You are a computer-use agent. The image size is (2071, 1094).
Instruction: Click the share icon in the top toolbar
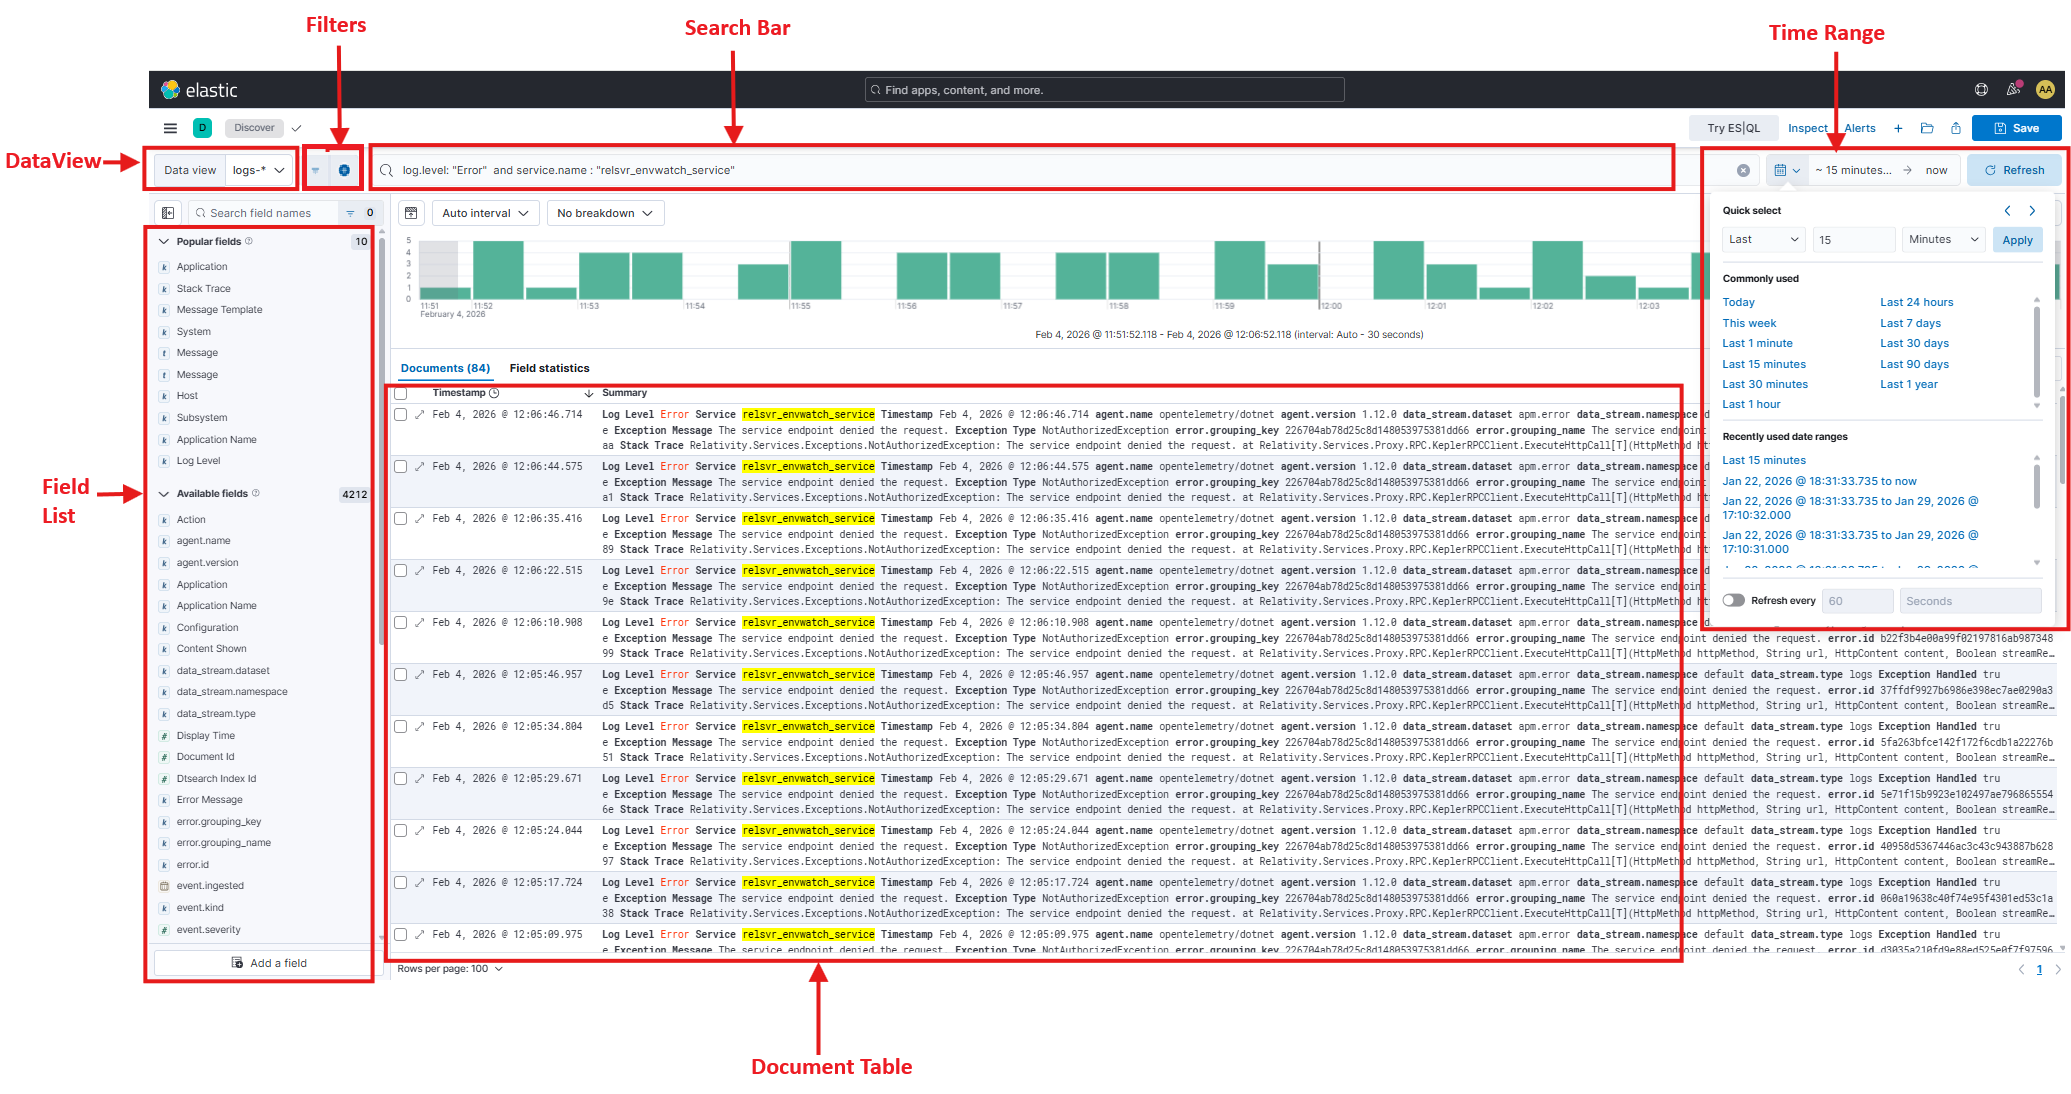[x=1956, y=128]
